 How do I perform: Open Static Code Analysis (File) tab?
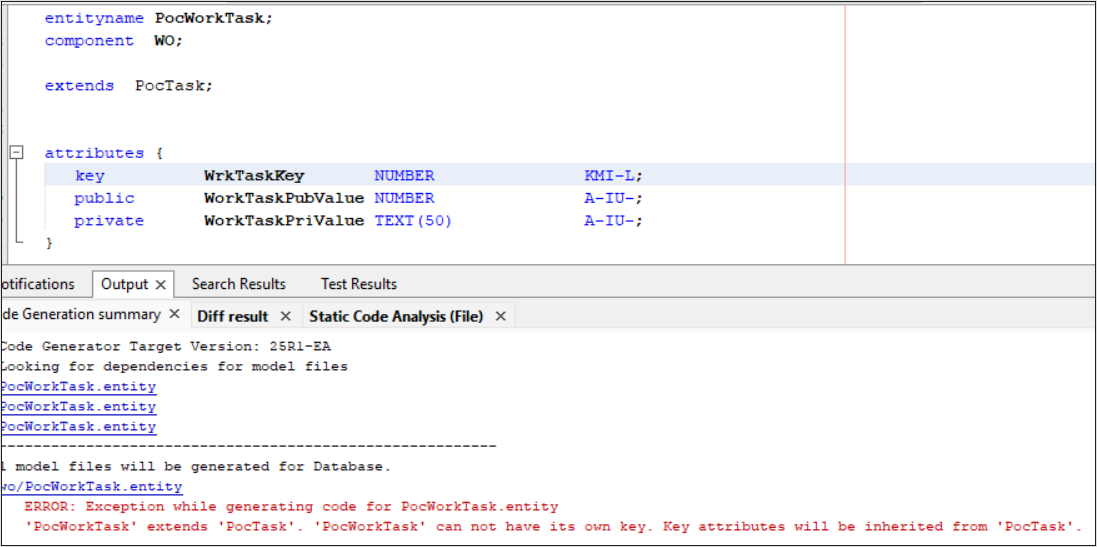click(x=396, y=316)
